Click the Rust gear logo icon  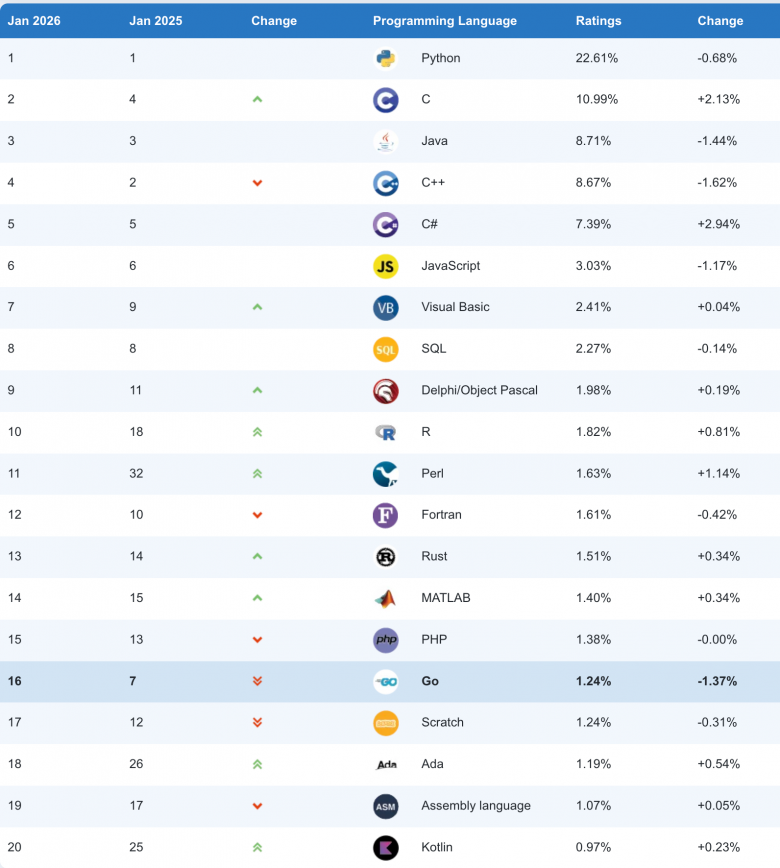tap(385, 557)
